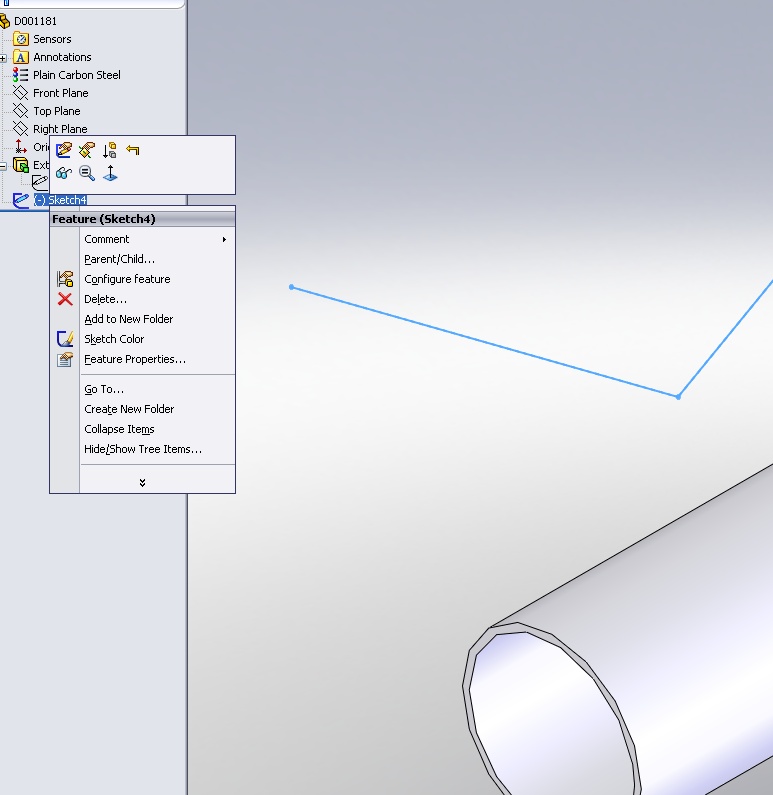The height and width of the screenshot is (795, 773).
Task: Click the Normal To view icon
Action: point(110,173)
